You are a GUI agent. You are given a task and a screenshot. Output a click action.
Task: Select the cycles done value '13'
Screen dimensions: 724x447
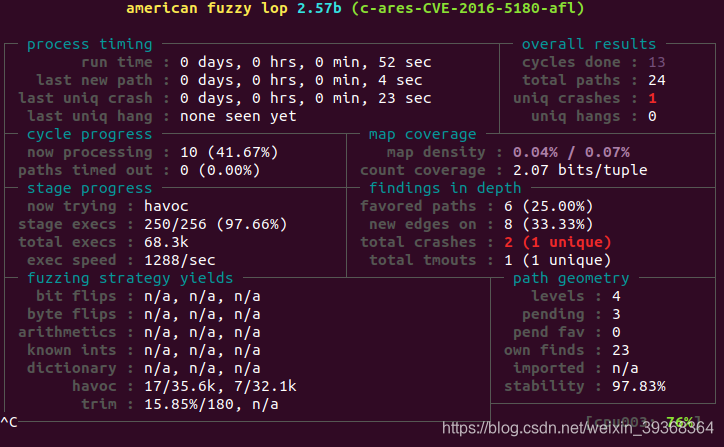click(657, 62)
